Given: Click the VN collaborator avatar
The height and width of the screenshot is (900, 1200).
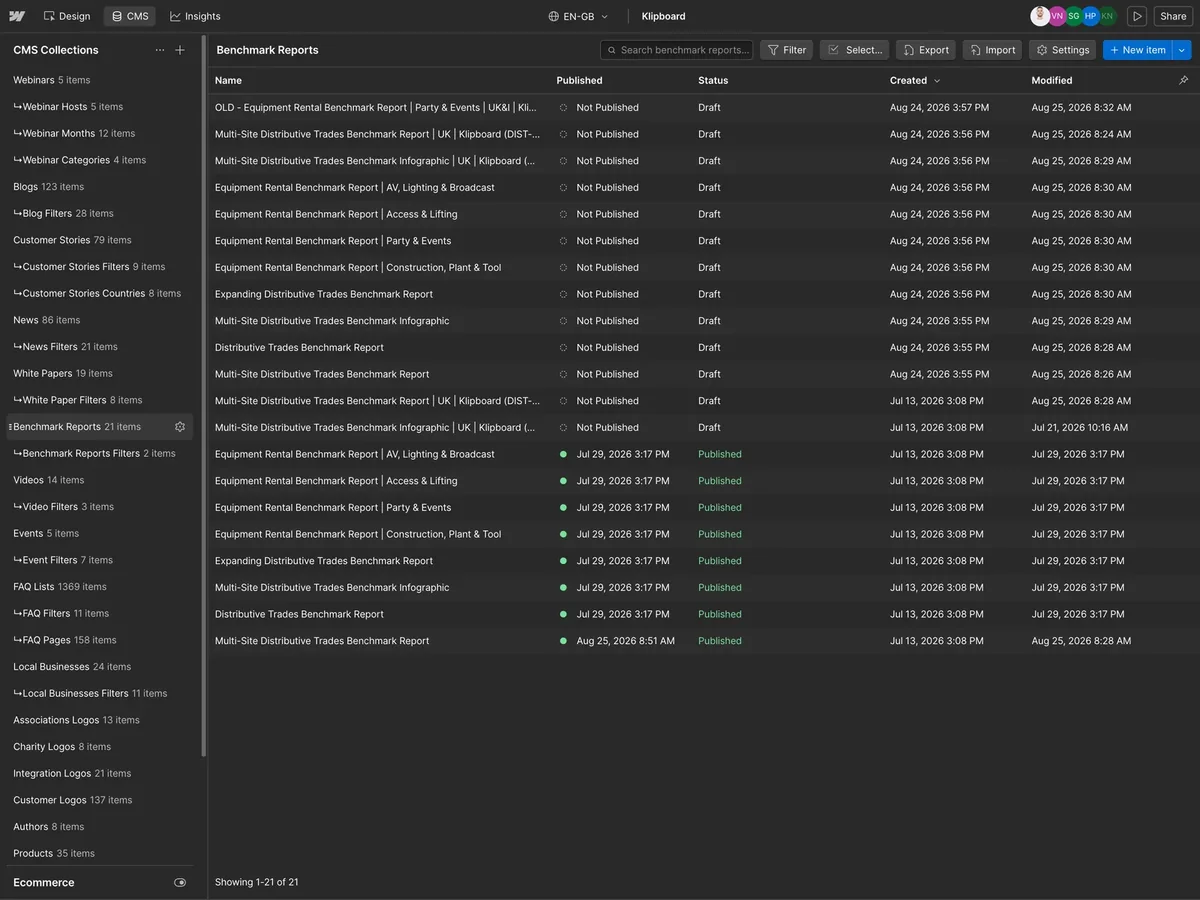Looking at the screenshot, I should pos(1057,16).
